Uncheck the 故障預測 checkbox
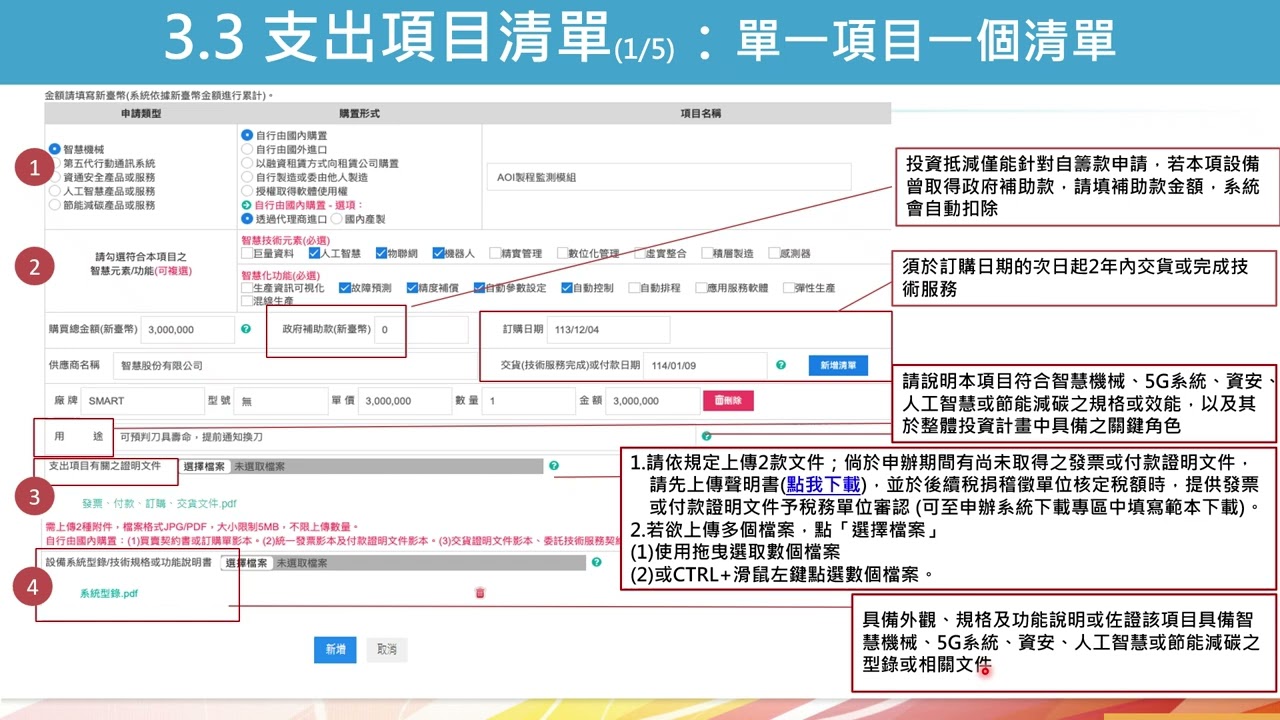The width and height of the screenshot is (1280, 720). tap(344, 288)
